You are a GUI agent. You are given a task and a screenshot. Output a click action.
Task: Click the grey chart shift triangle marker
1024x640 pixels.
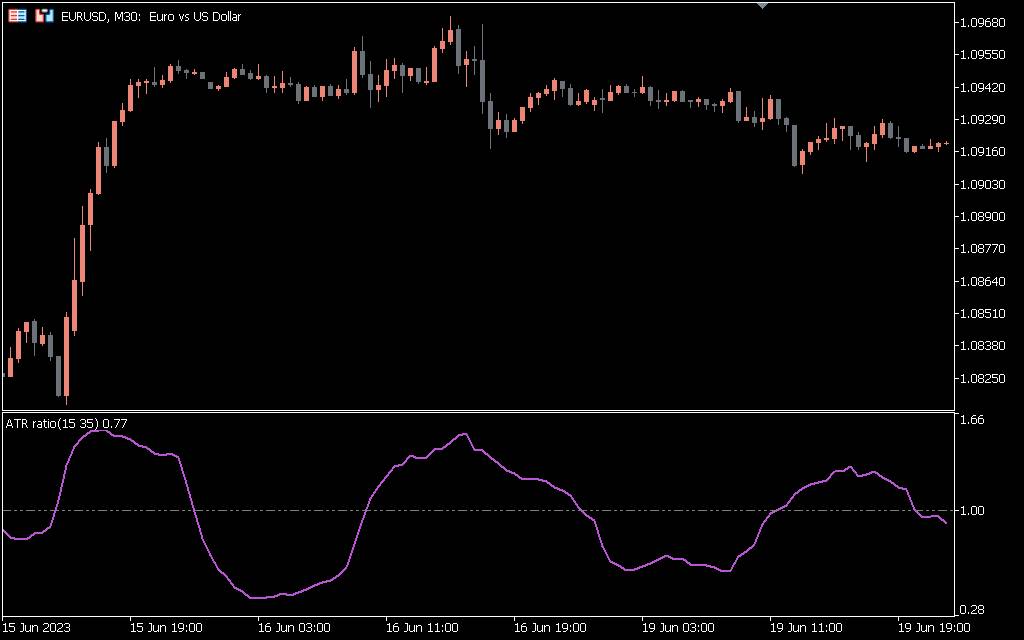click(x=762, y=5)
